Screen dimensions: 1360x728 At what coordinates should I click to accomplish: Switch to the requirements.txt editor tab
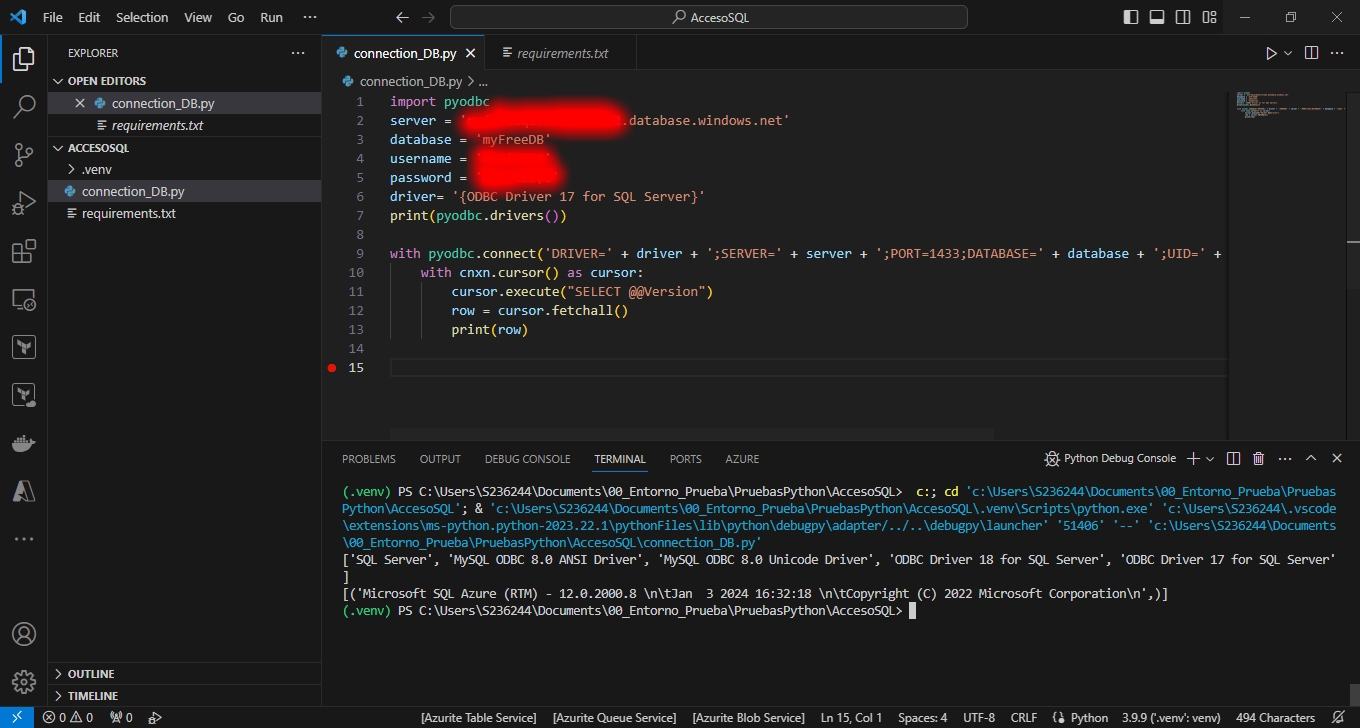pos(562,53)
